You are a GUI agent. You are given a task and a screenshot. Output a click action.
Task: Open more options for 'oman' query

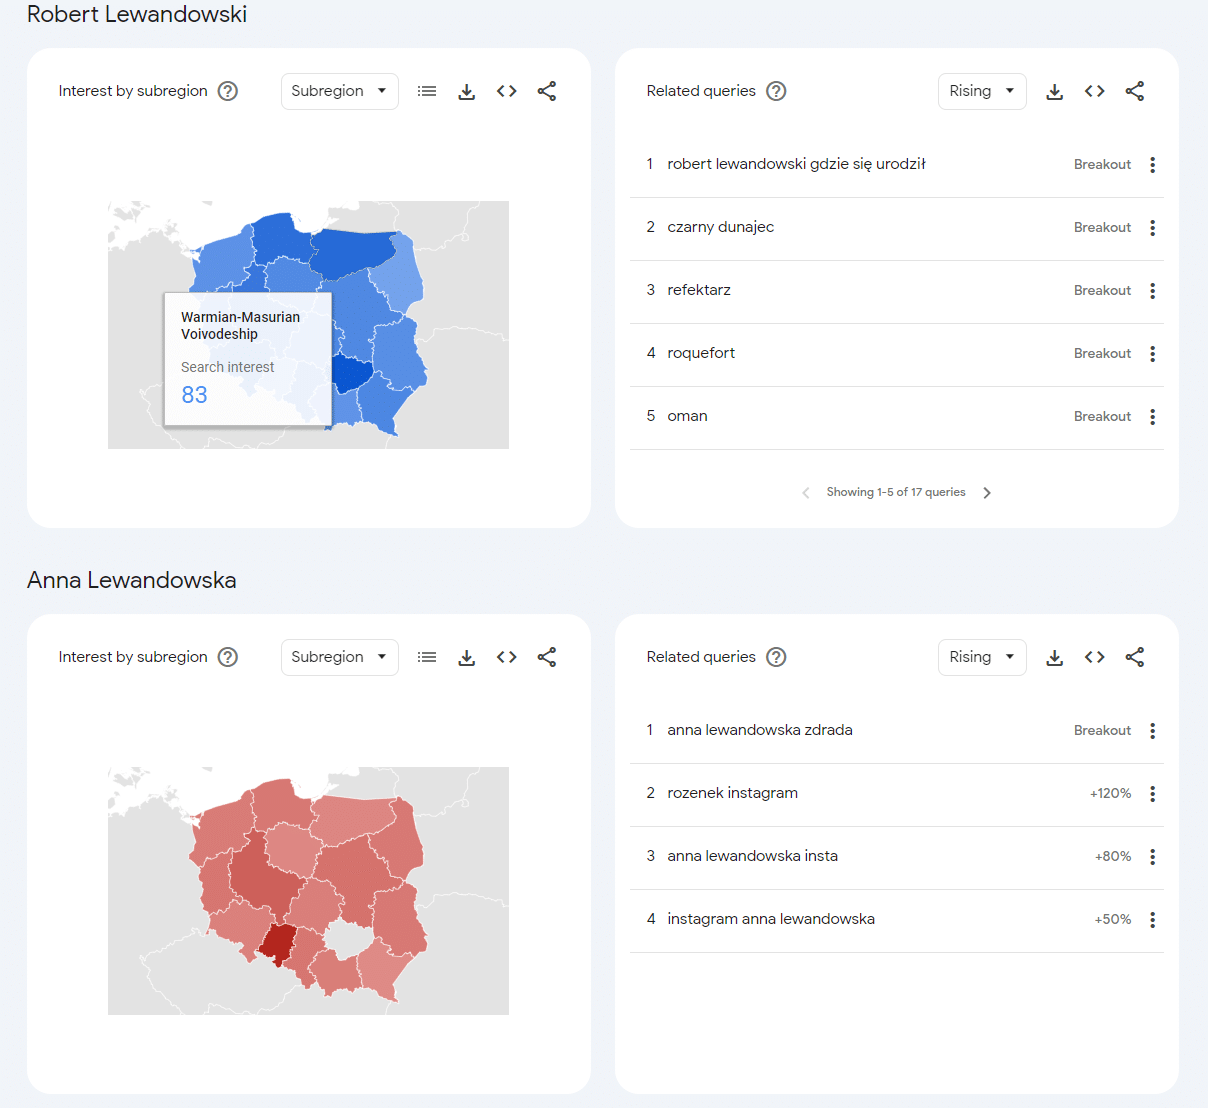(x=1153, y=417)
